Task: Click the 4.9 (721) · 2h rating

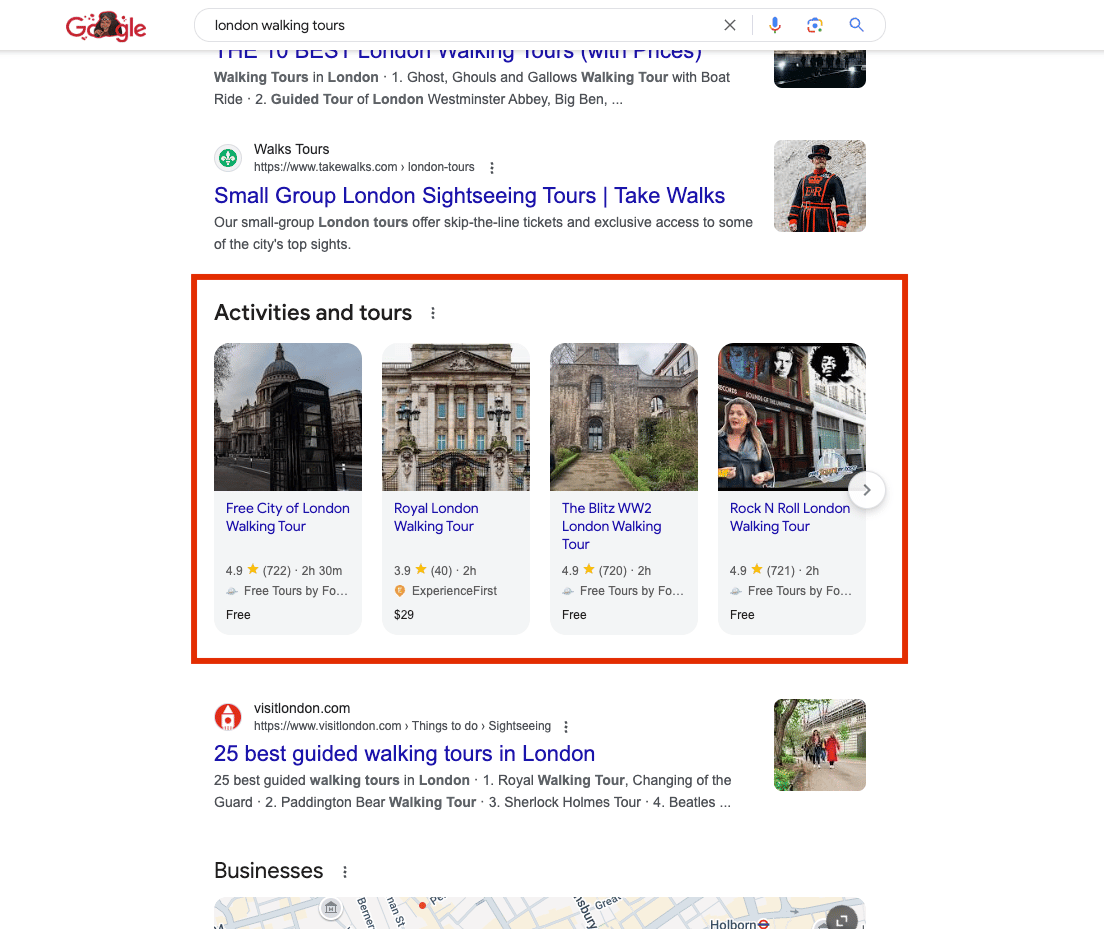Action: pyautogui.click(x=774, y=571)
